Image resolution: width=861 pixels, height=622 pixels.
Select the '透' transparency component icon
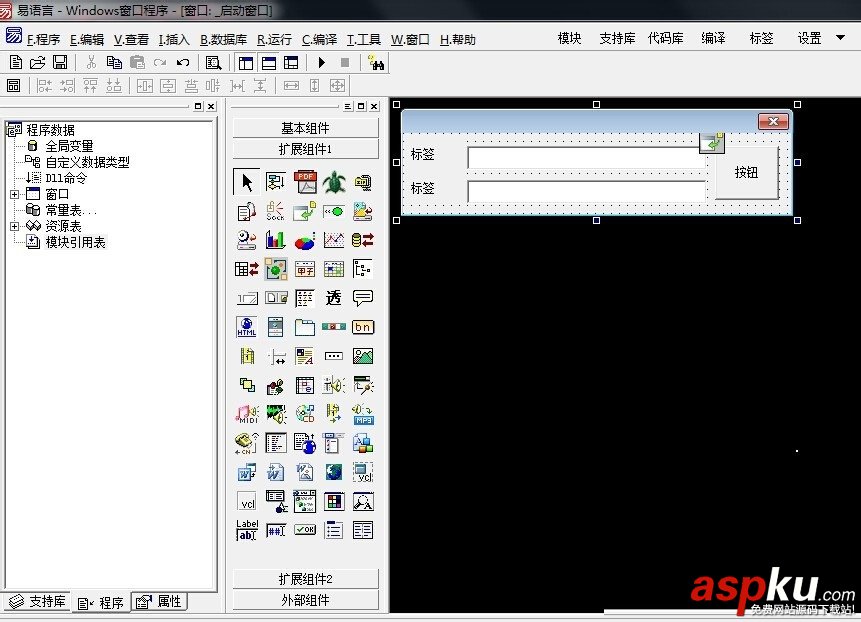coord(334,298)
